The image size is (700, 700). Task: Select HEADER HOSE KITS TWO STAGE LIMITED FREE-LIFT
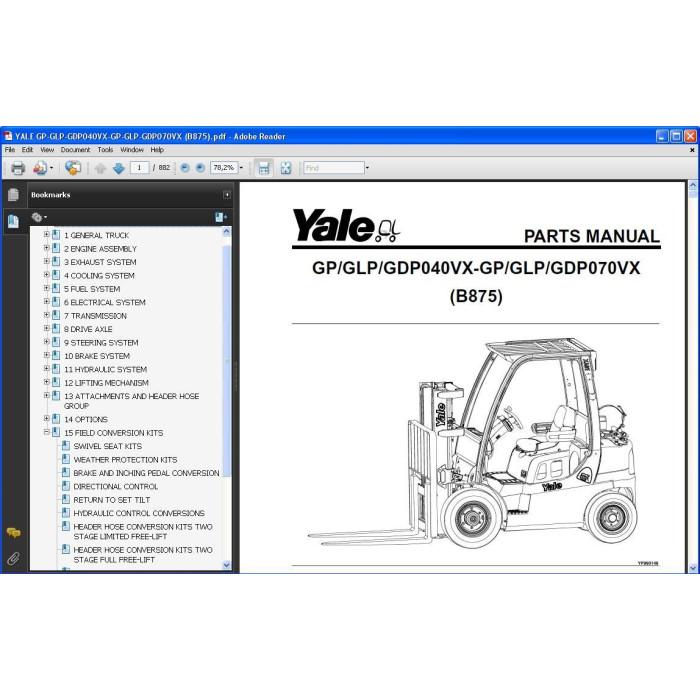pyautogui.click(x=143, y=531)
